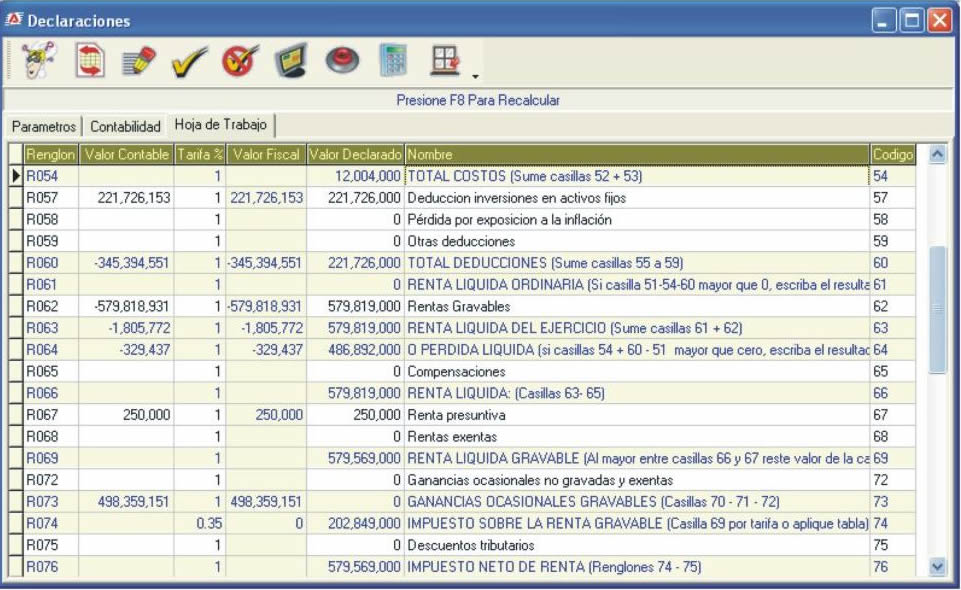Click the Ganancias ocasionales no gravadas y exentas cell
This screenshot has width=961, height=590.
tap(637, 480)
